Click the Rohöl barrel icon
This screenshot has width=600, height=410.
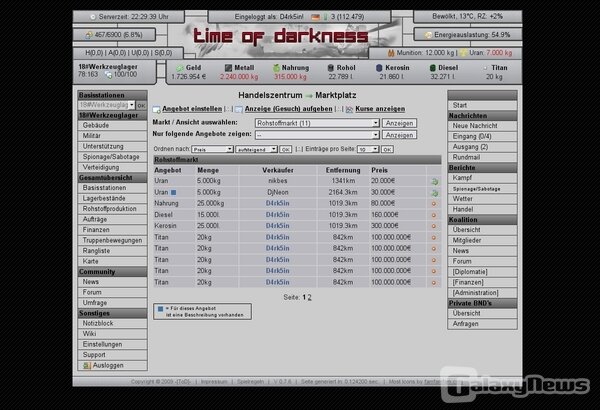tap(331, 68)
